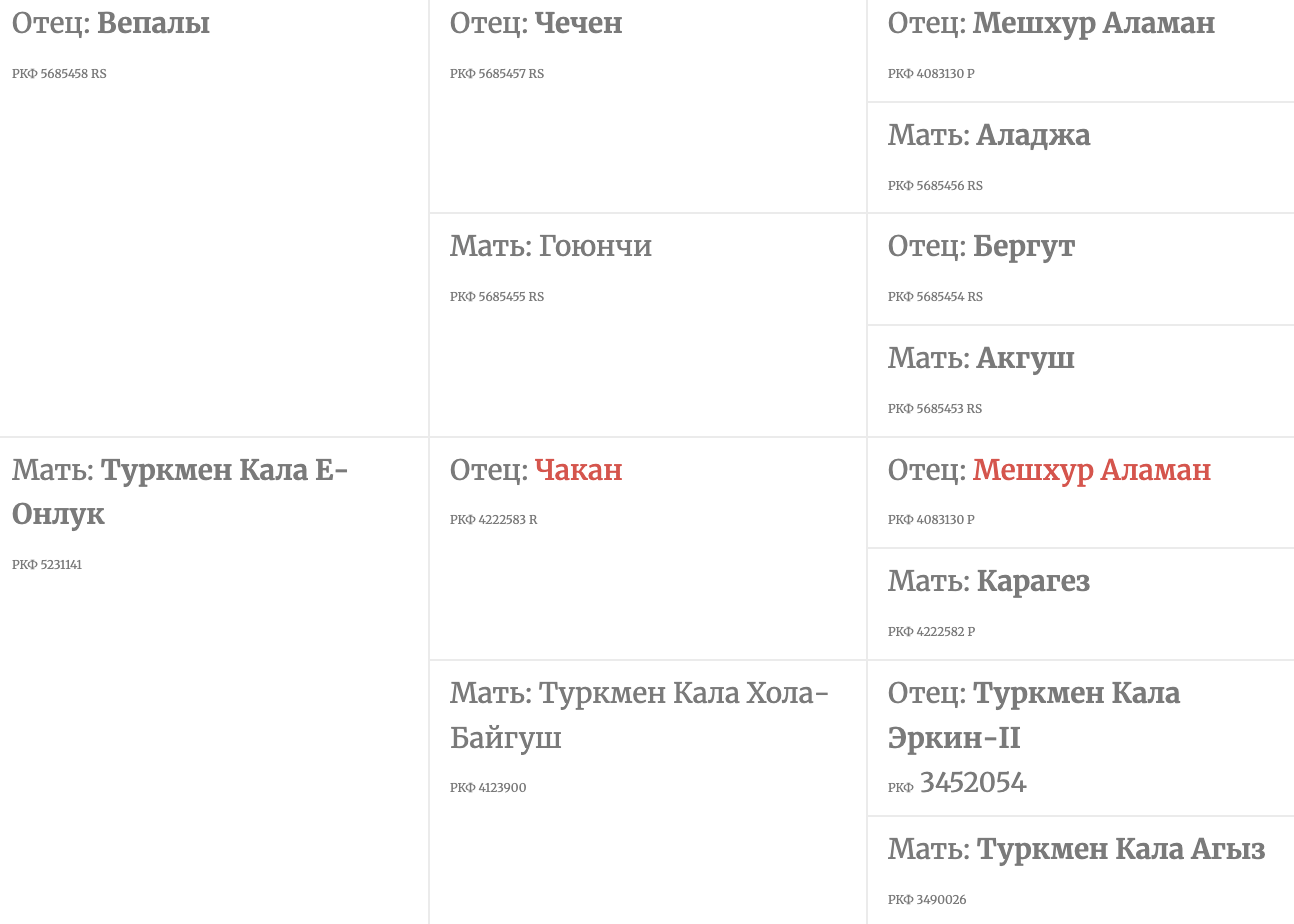Open Туркмен Кала Хола-Байгуш entry
The height and width of the screenshot is (924, 1294).
[640, 715]
